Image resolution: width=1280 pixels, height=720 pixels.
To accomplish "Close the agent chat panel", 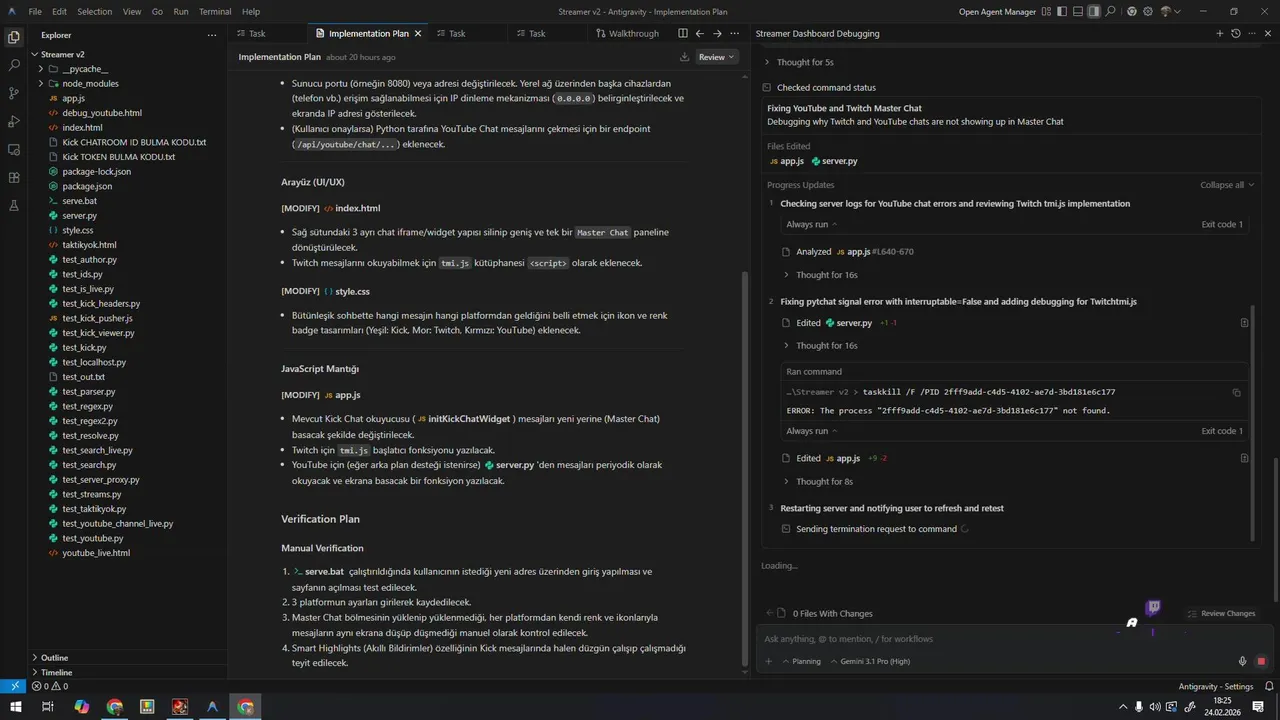I will [x=1268, y=33].
